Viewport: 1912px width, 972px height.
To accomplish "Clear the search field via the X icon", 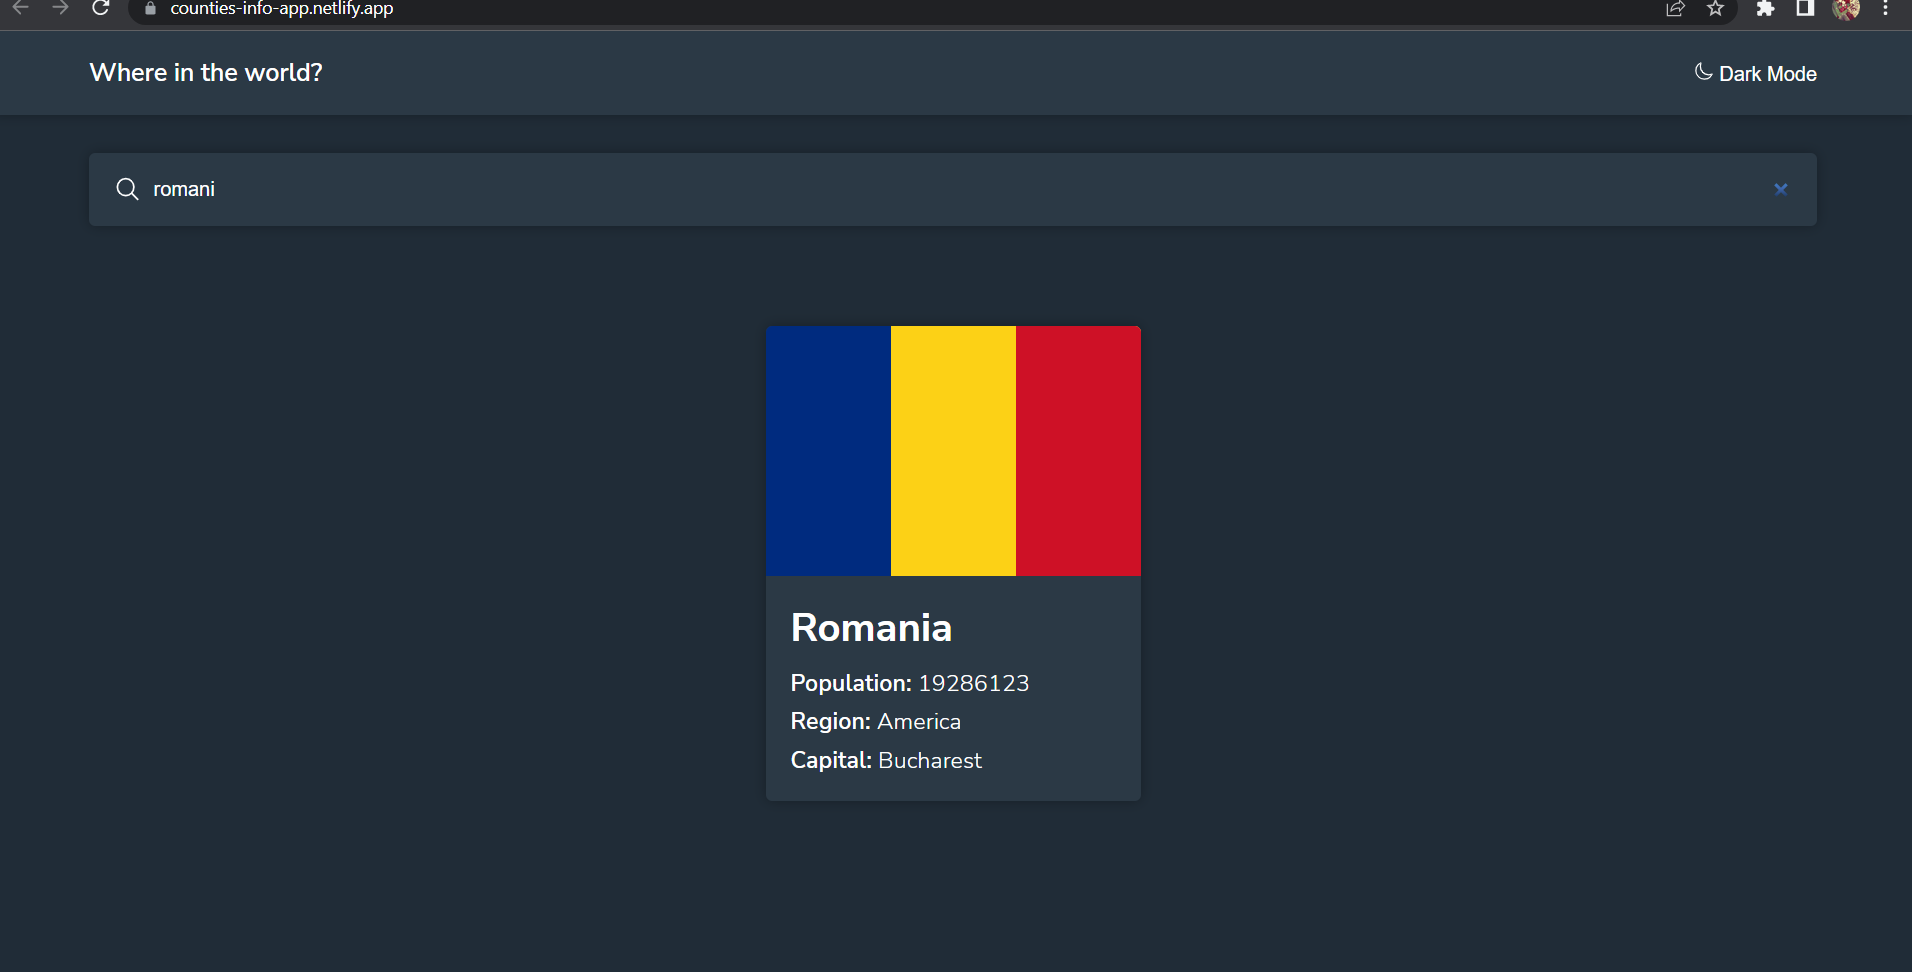I will click(x=1782, y=189).
